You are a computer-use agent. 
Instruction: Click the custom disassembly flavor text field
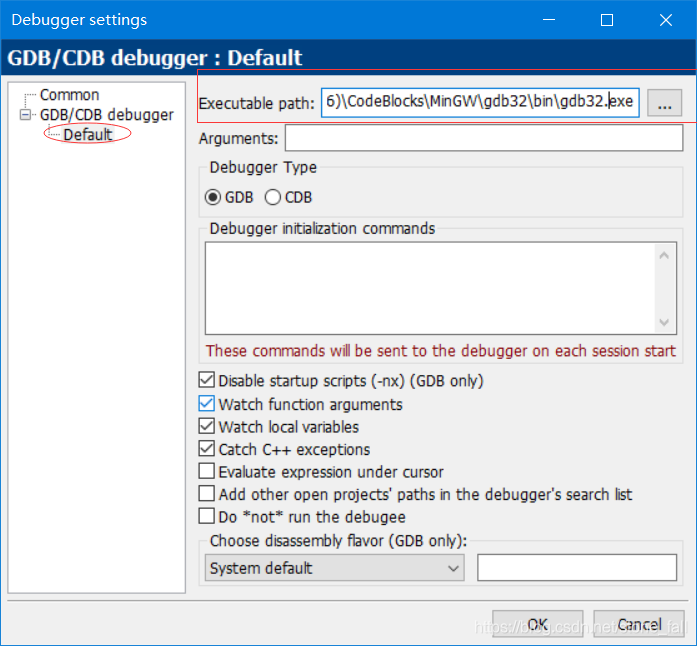tap(577, 567)
